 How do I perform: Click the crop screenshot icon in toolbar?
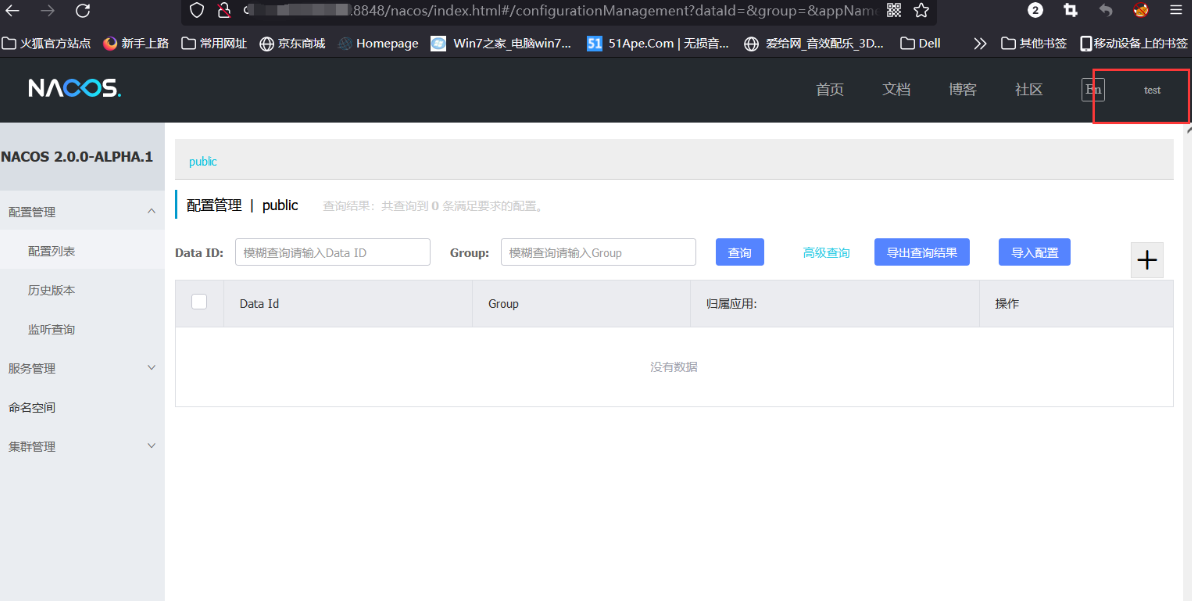tap(1070, 11)
